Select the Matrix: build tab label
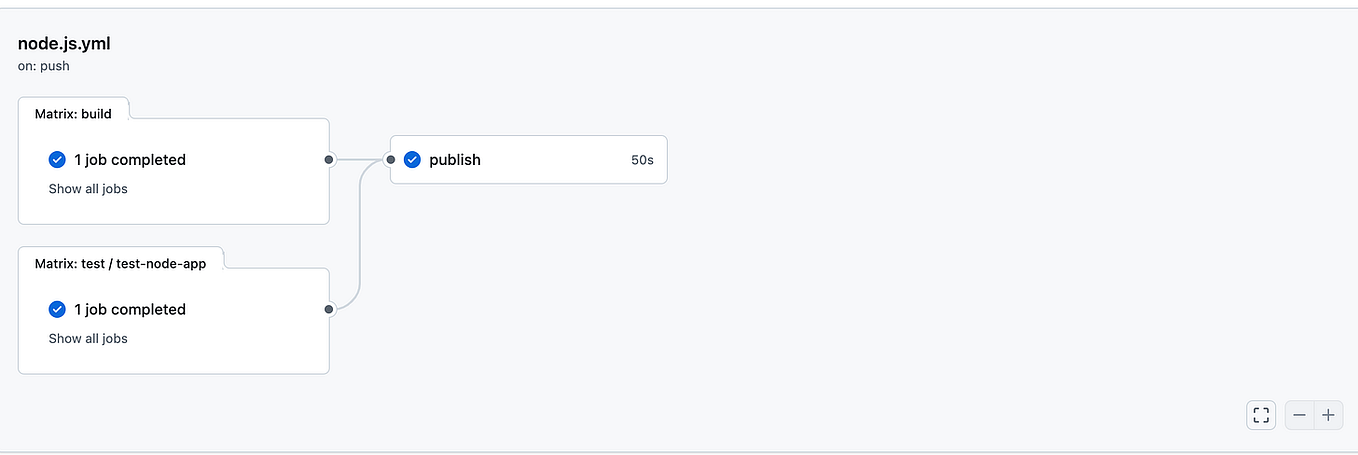The height and width of the screenshot is (455, 1358). pos(73,114)
